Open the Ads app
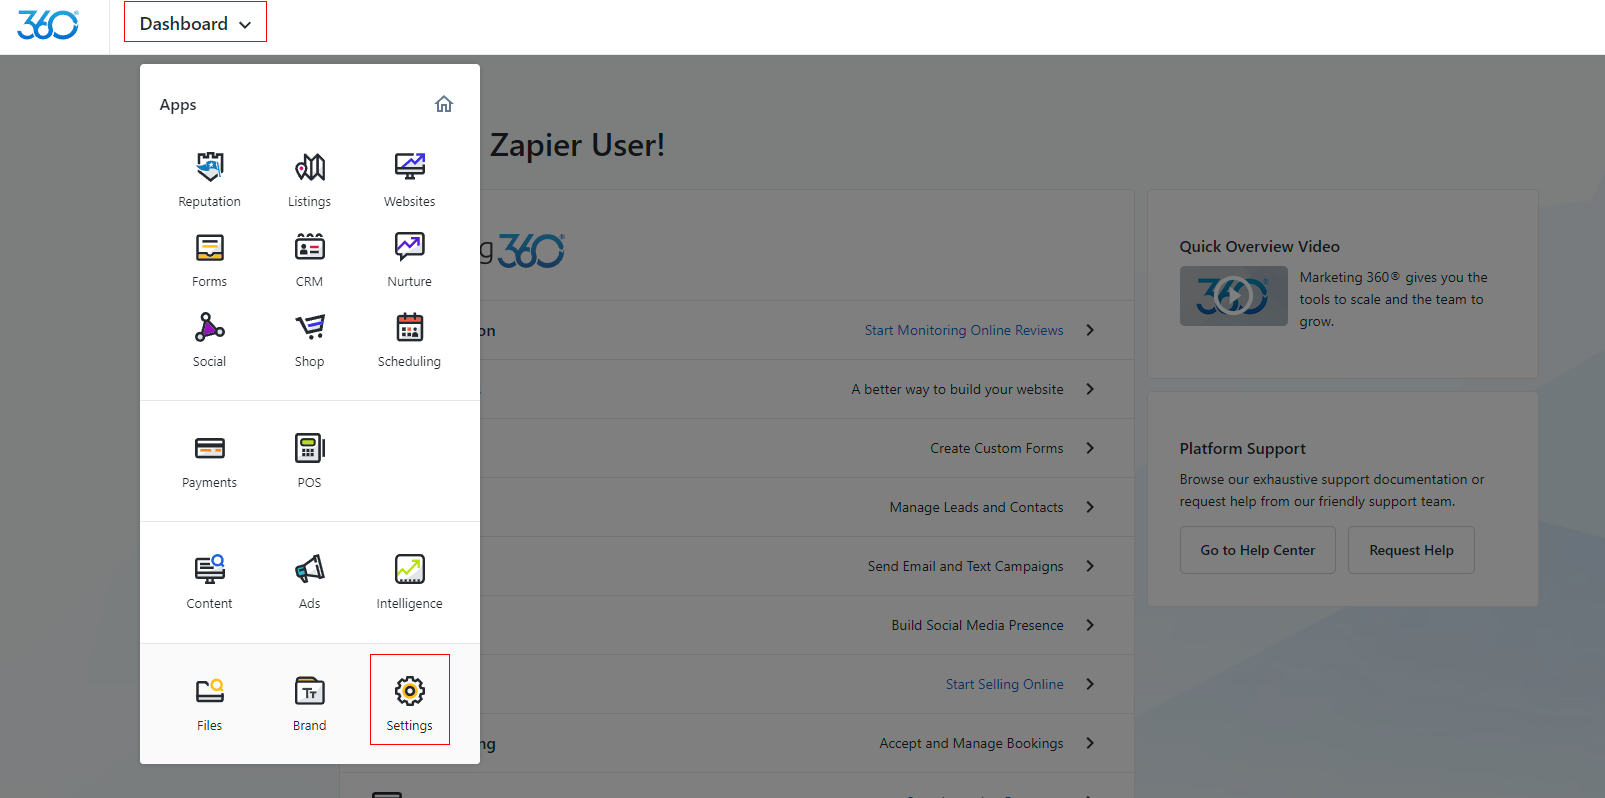The height and width of the screenshot is (798, 1605). click(309, 582)
